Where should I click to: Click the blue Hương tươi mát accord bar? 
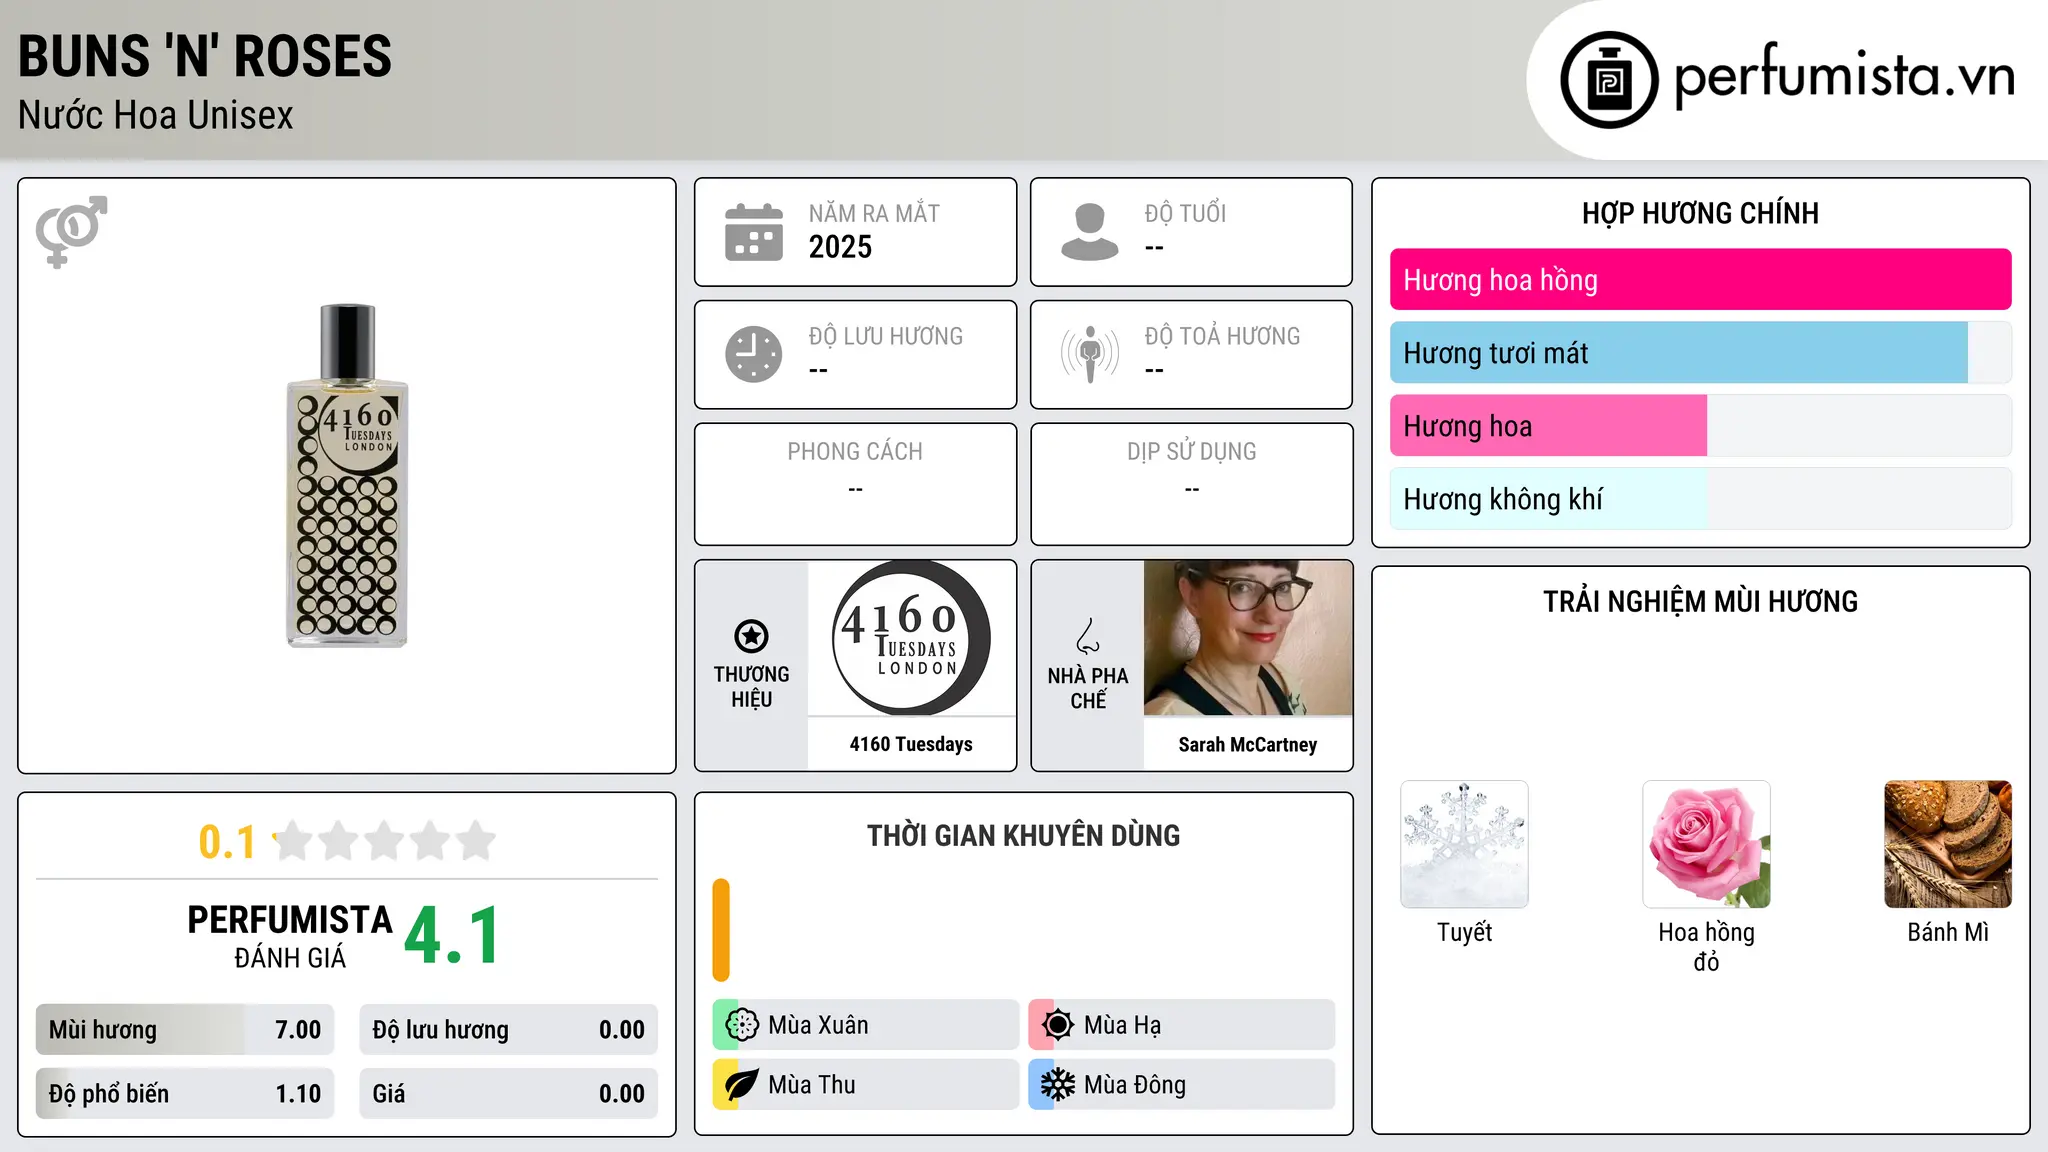(x=1700, y=353)
